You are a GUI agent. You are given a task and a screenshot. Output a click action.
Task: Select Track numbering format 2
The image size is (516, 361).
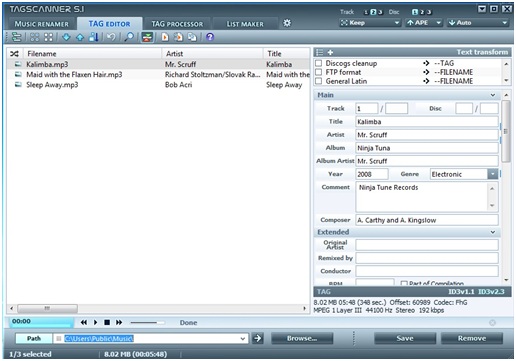[x=373, y=12]
